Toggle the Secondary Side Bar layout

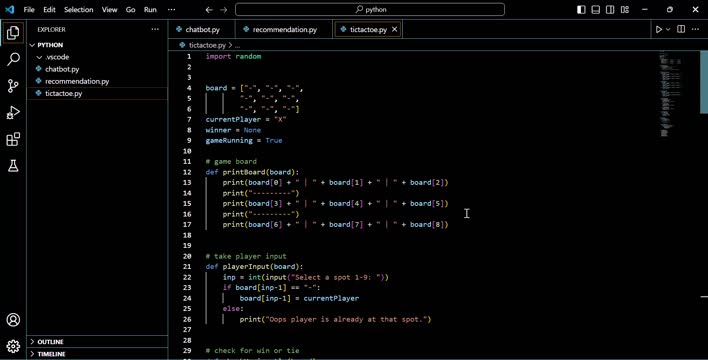click(610, 9)
